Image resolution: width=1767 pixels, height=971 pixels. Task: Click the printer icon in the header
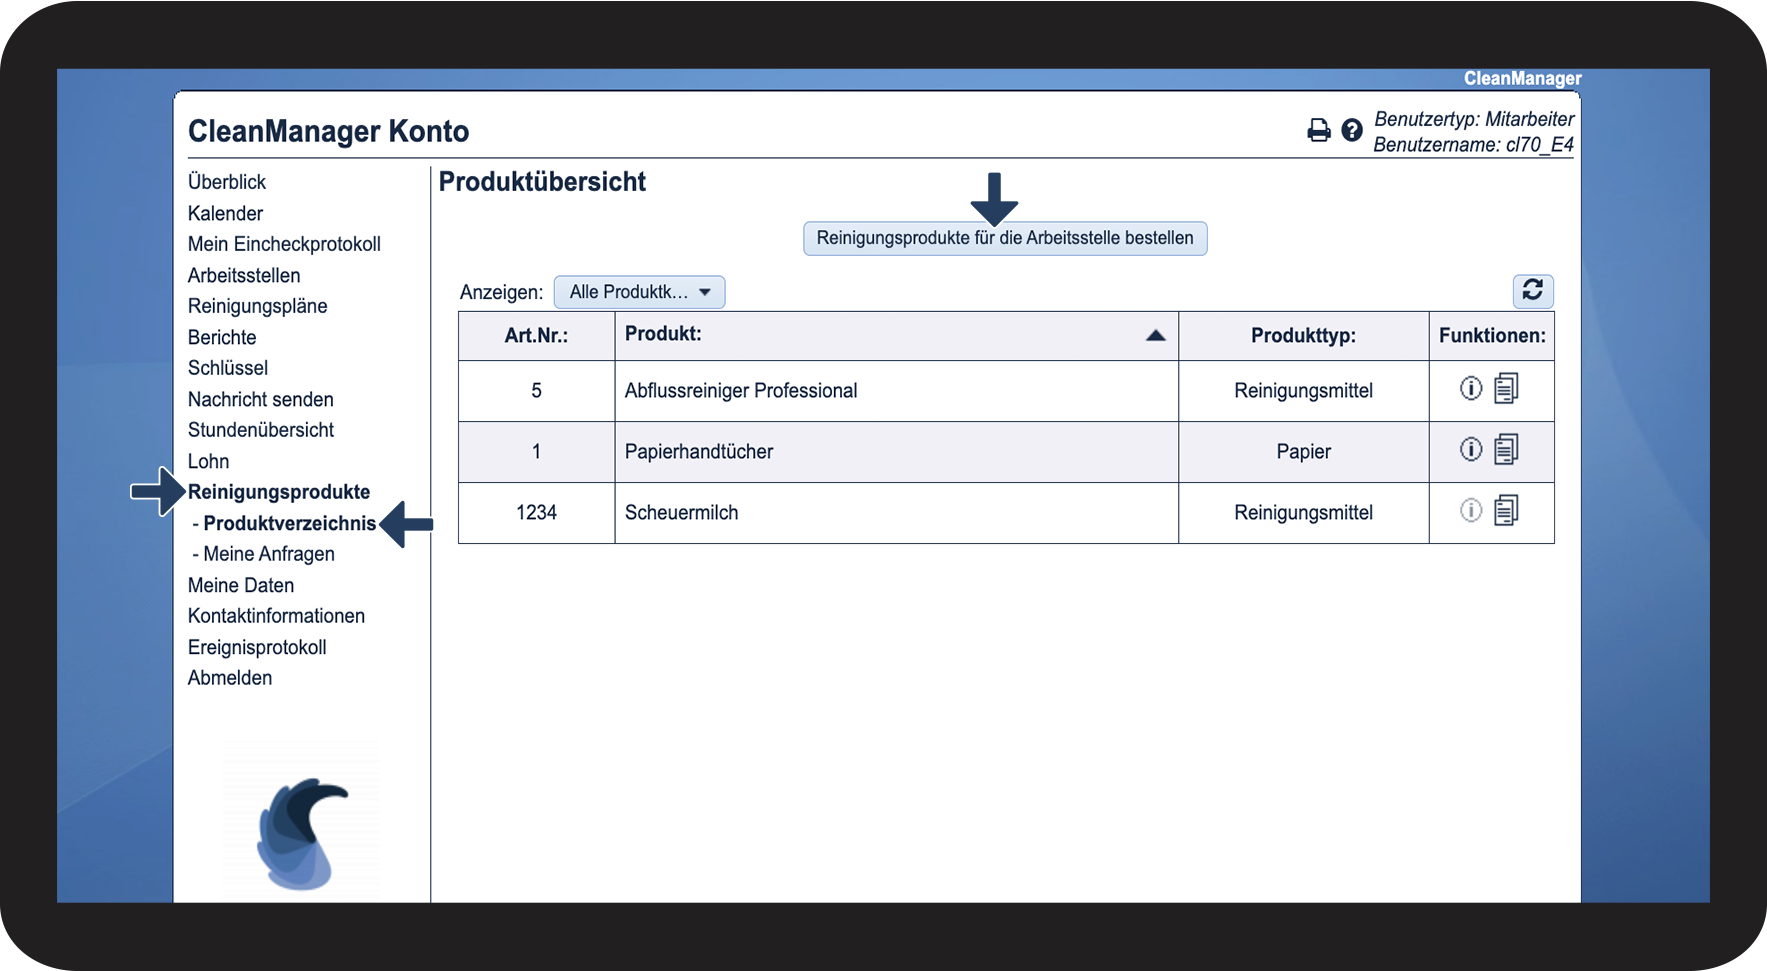click(1319, 130)
